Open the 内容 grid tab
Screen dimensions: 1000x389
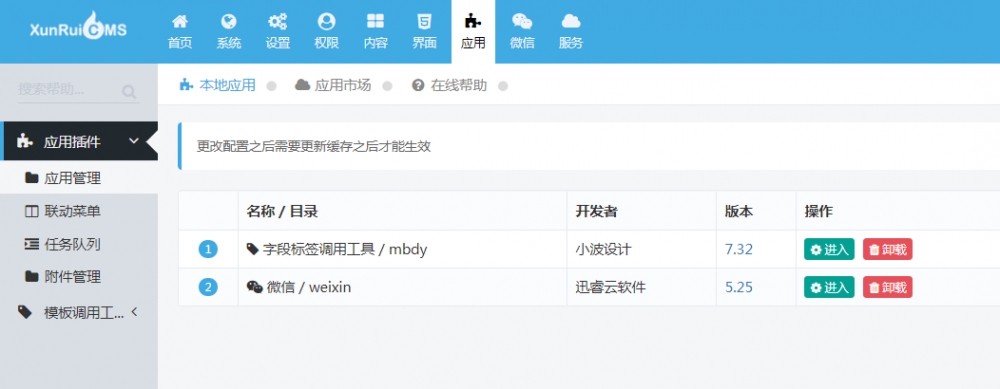(x=375, y=32)
